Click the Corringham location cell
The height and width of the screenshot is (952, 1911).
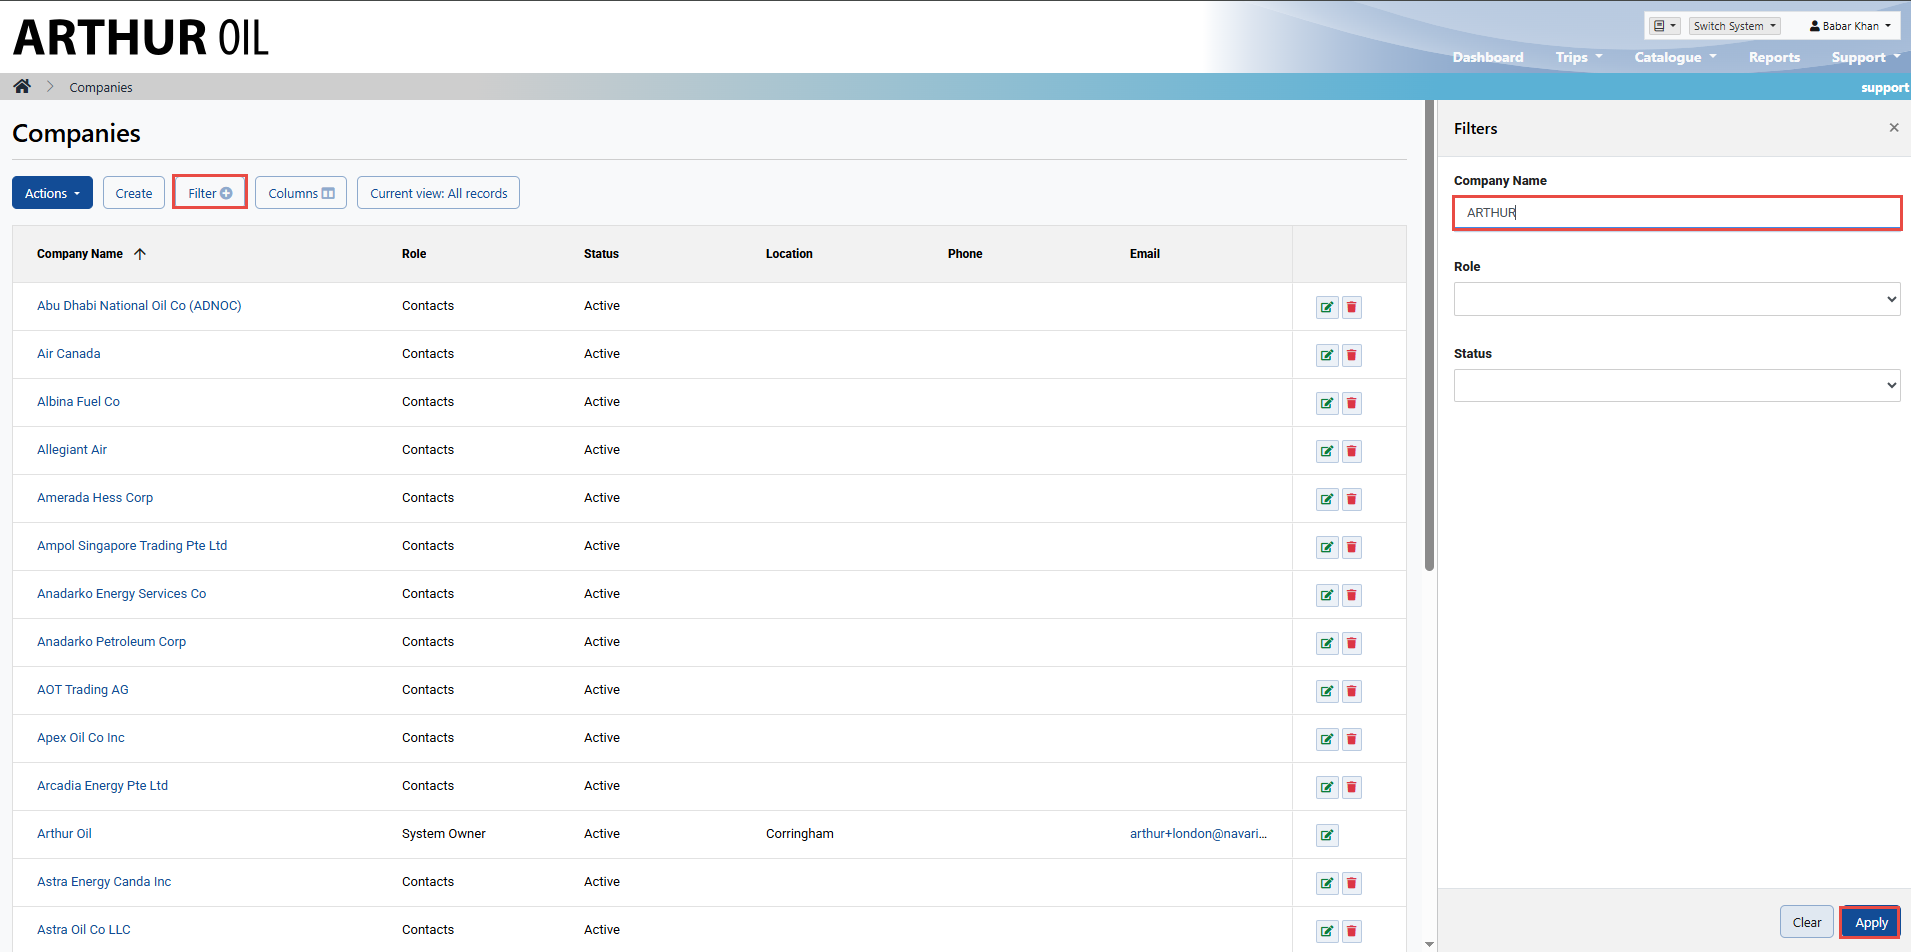tap(800, 834)
